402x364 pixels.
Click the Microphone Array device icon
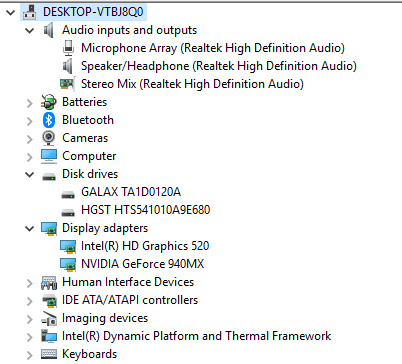[x=68, y=48]
